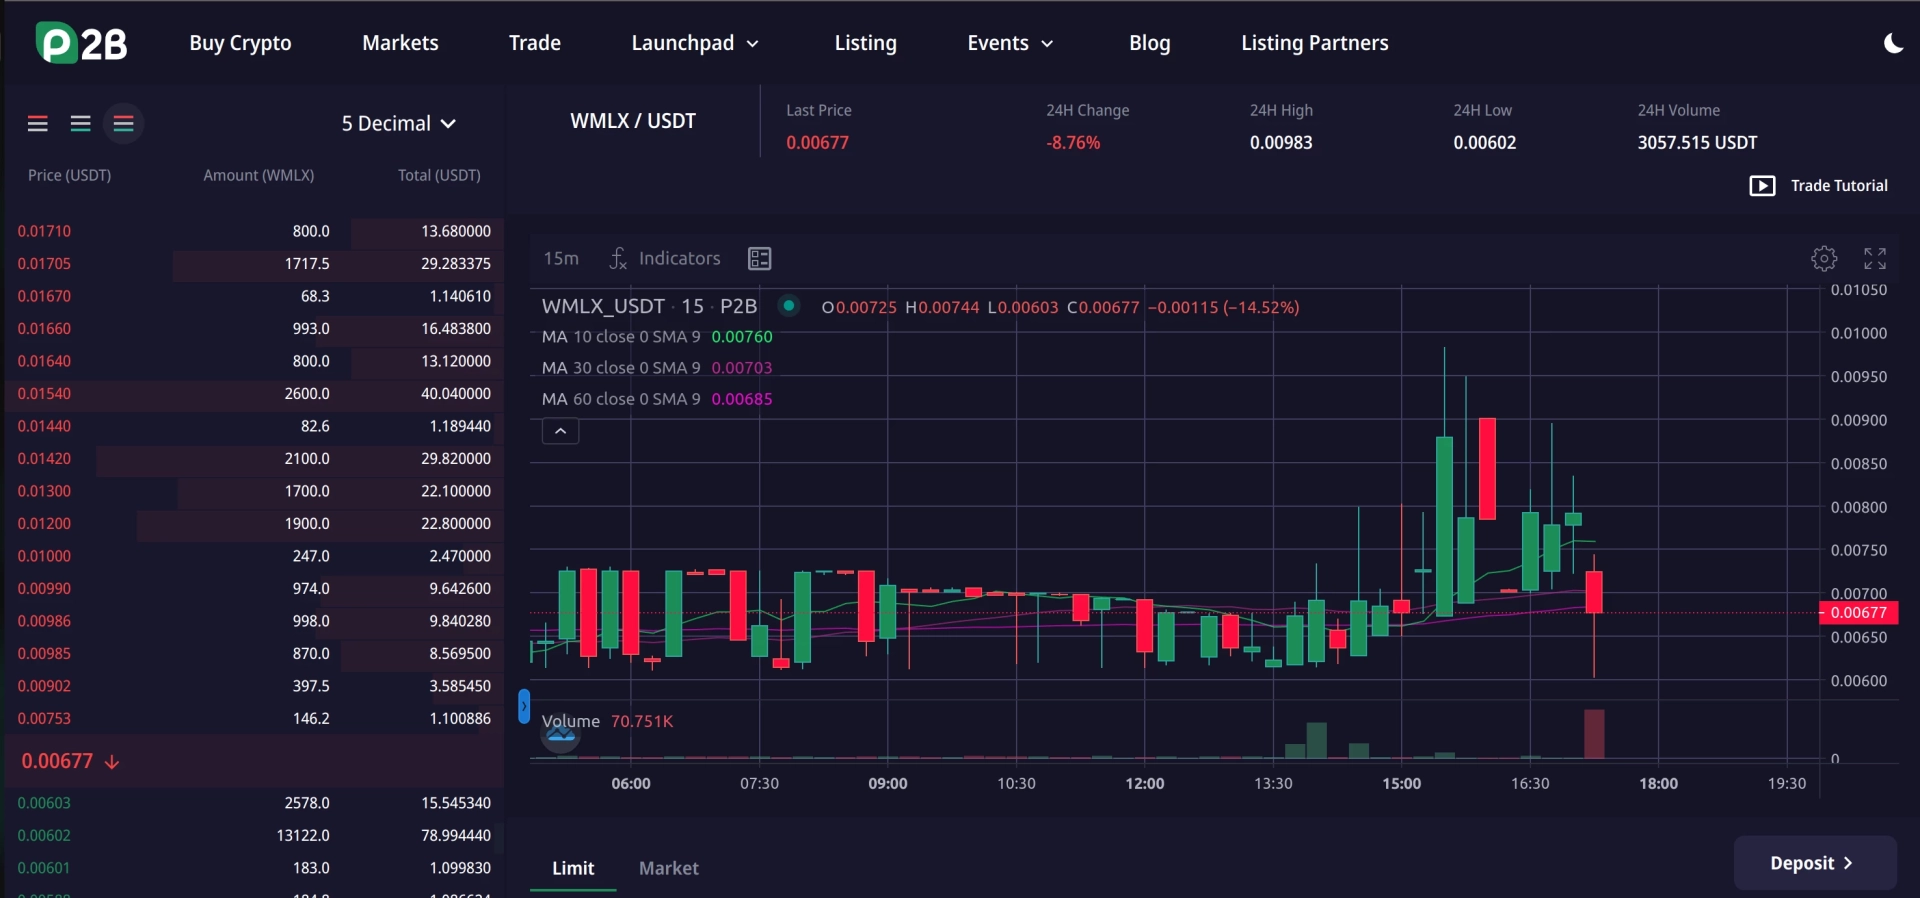Select the third order book view icon
The image size is (1920, 898).
(124, 124)
